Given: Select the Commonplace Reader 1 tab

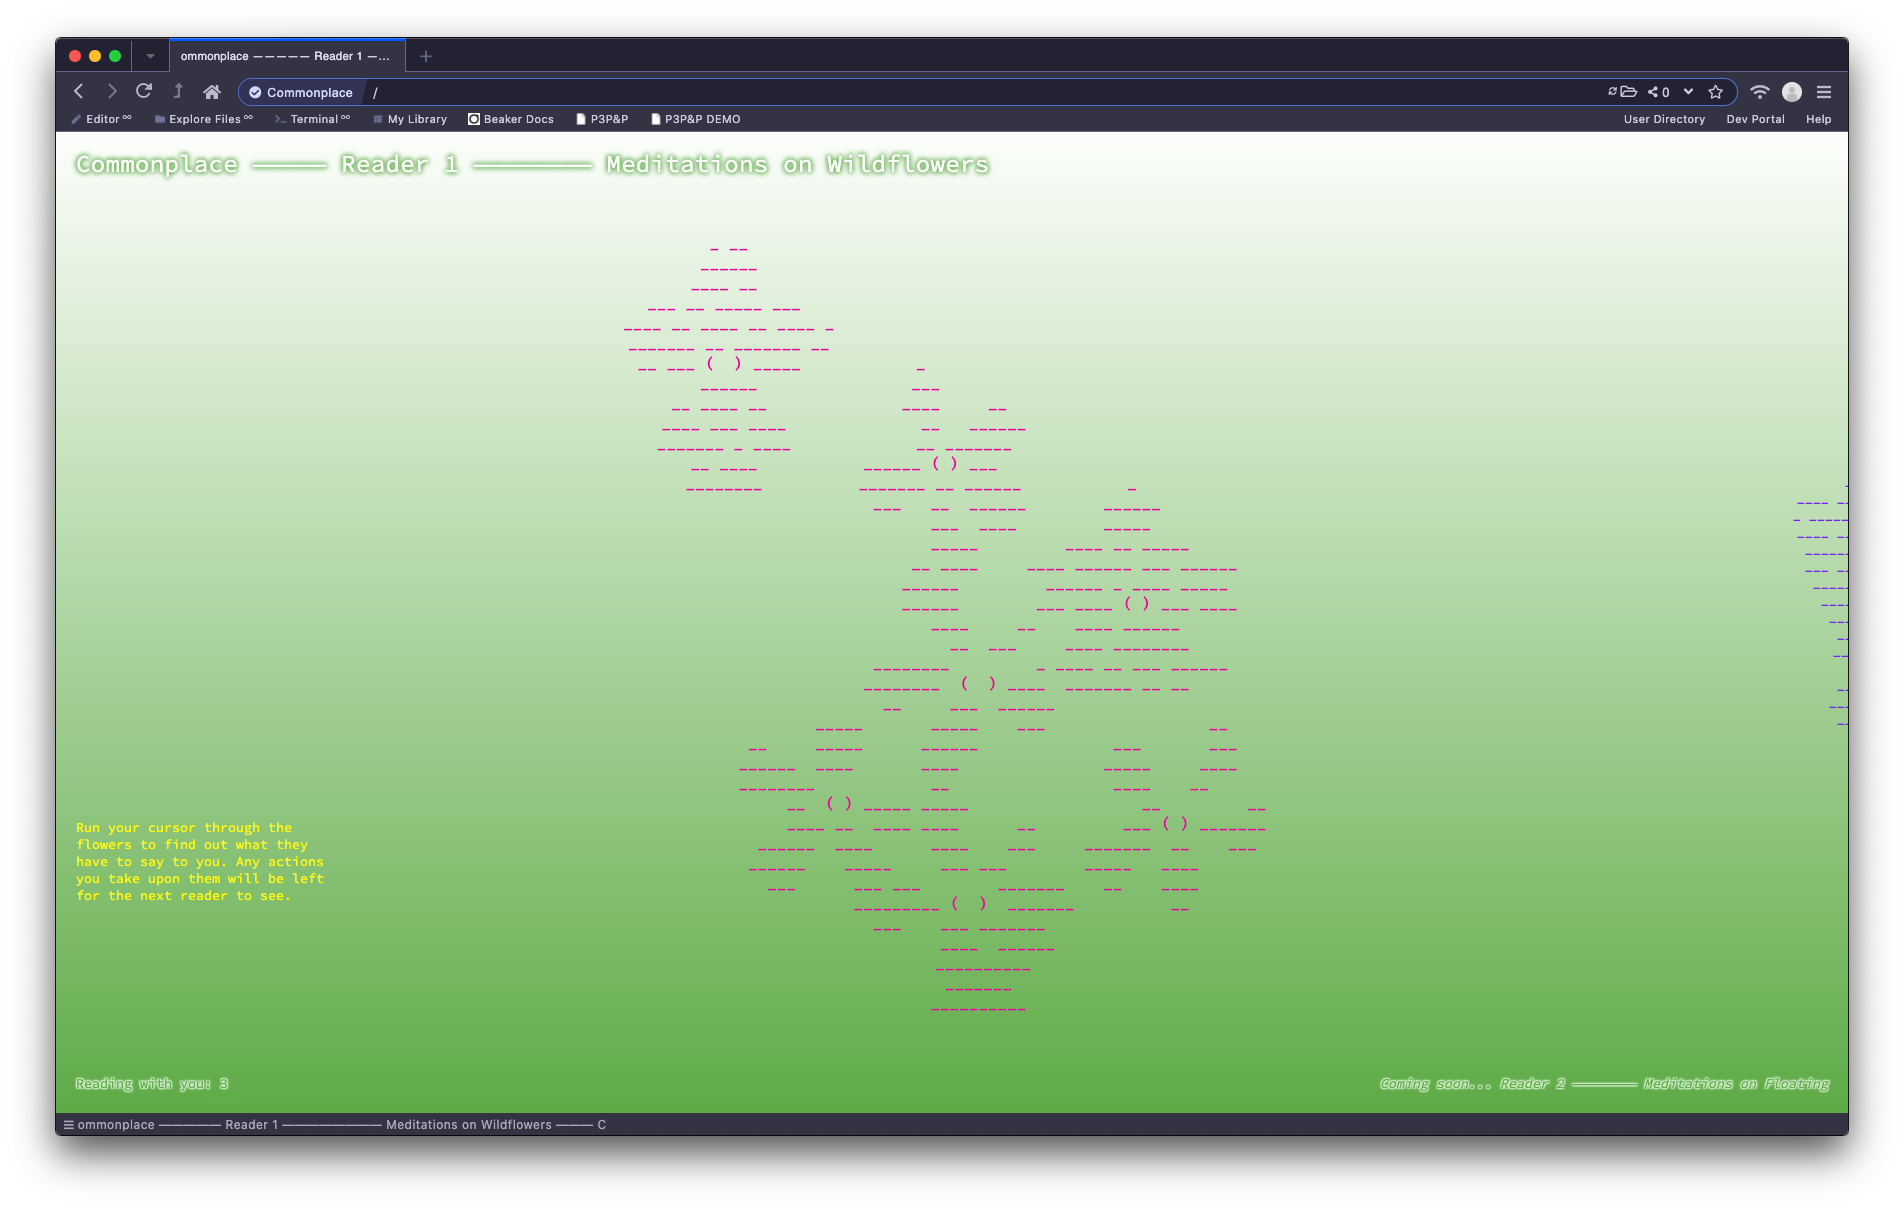Looking at the screenshot, I should point(287,56).
